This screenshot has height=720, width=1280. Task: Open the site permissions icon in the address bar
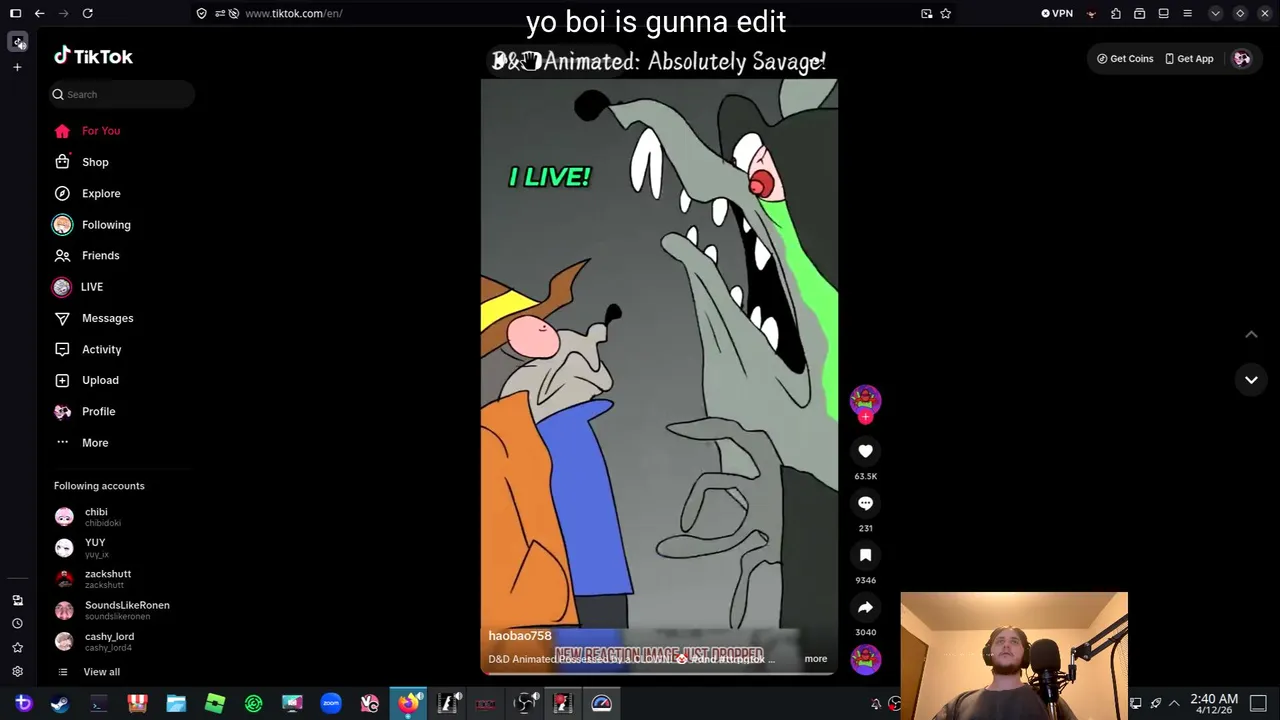tap(220, 13)
